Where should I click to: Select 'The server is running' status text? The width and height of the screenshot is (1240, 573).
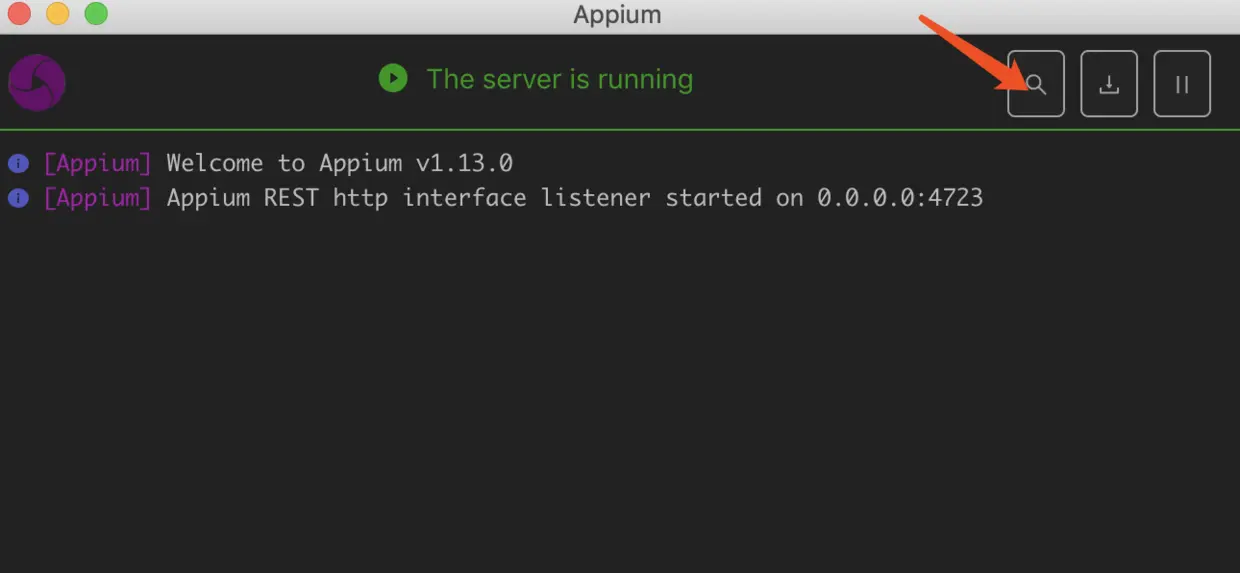tap(560, 79)
